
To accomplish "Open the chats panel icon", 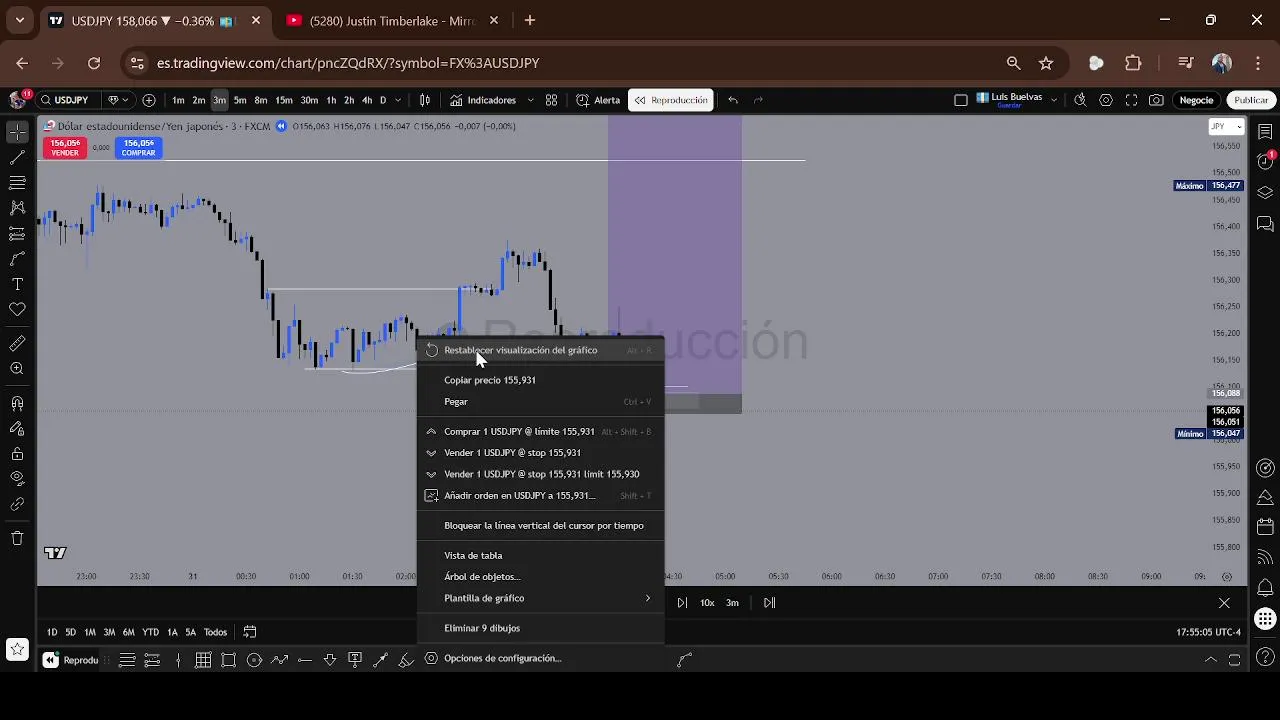I will (1265, 223).
